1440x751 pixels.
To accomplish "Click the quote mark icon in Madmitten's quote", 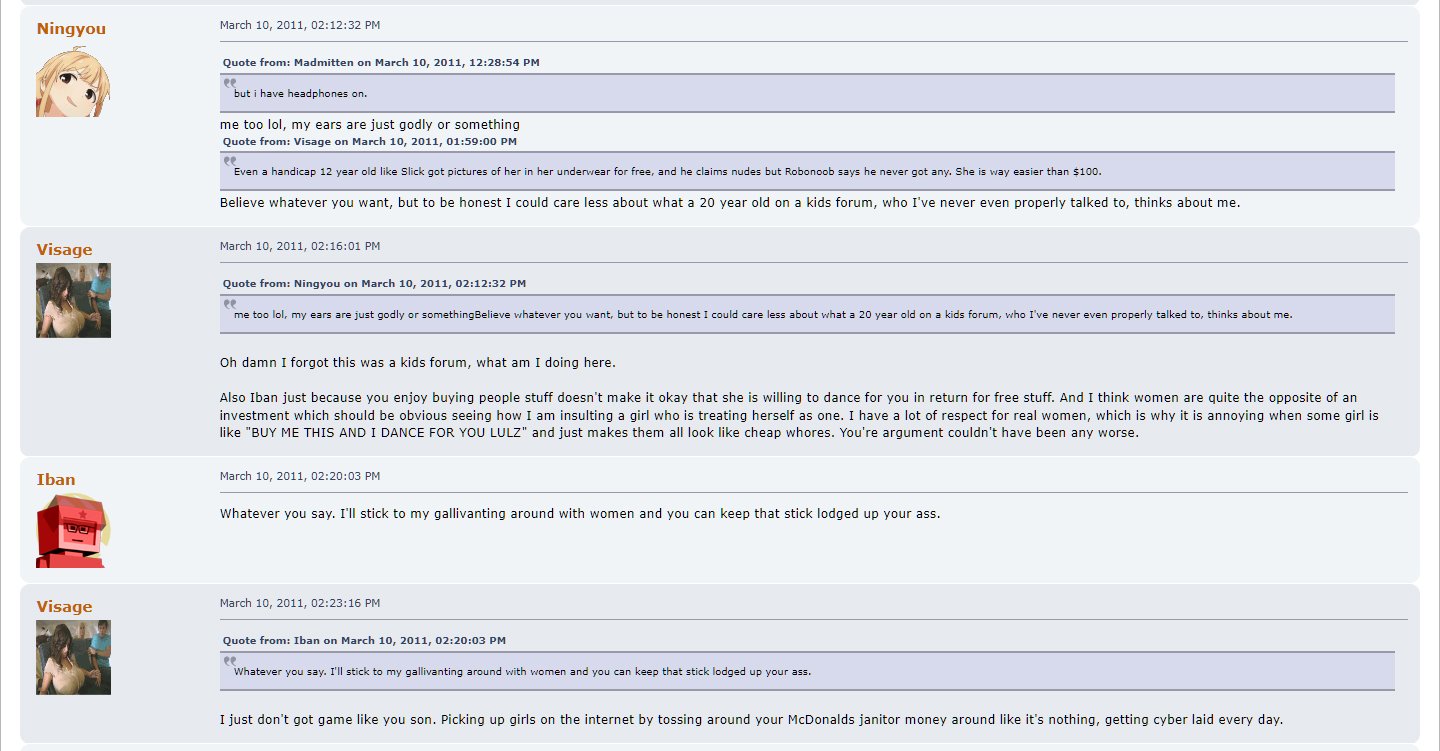I will pos(230,83).
